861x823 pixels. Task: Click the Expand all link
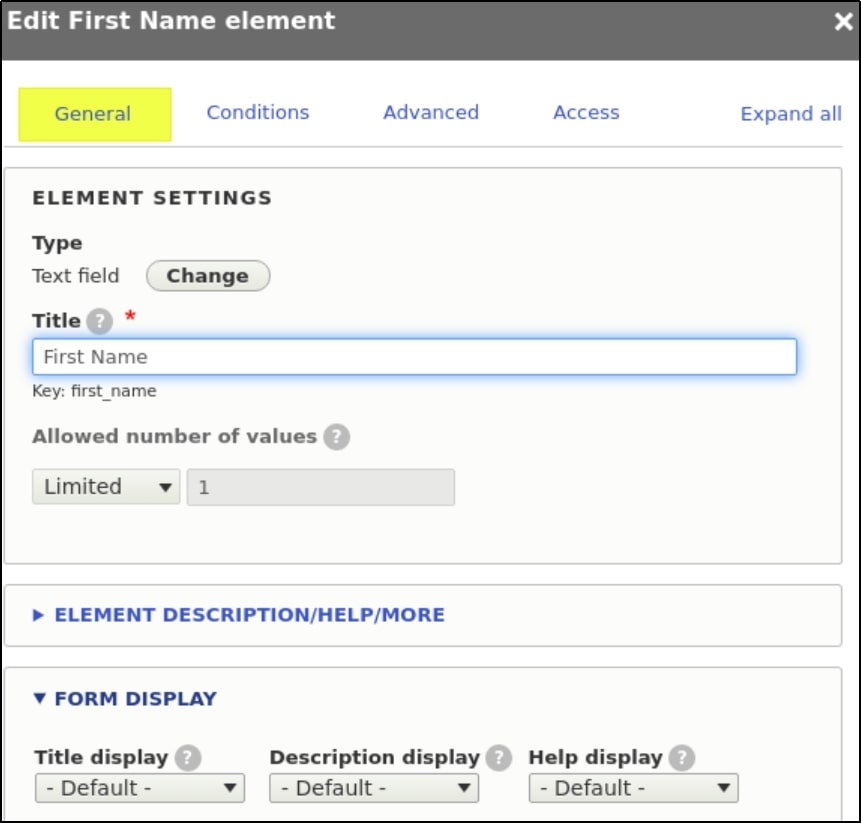point(790,114)
